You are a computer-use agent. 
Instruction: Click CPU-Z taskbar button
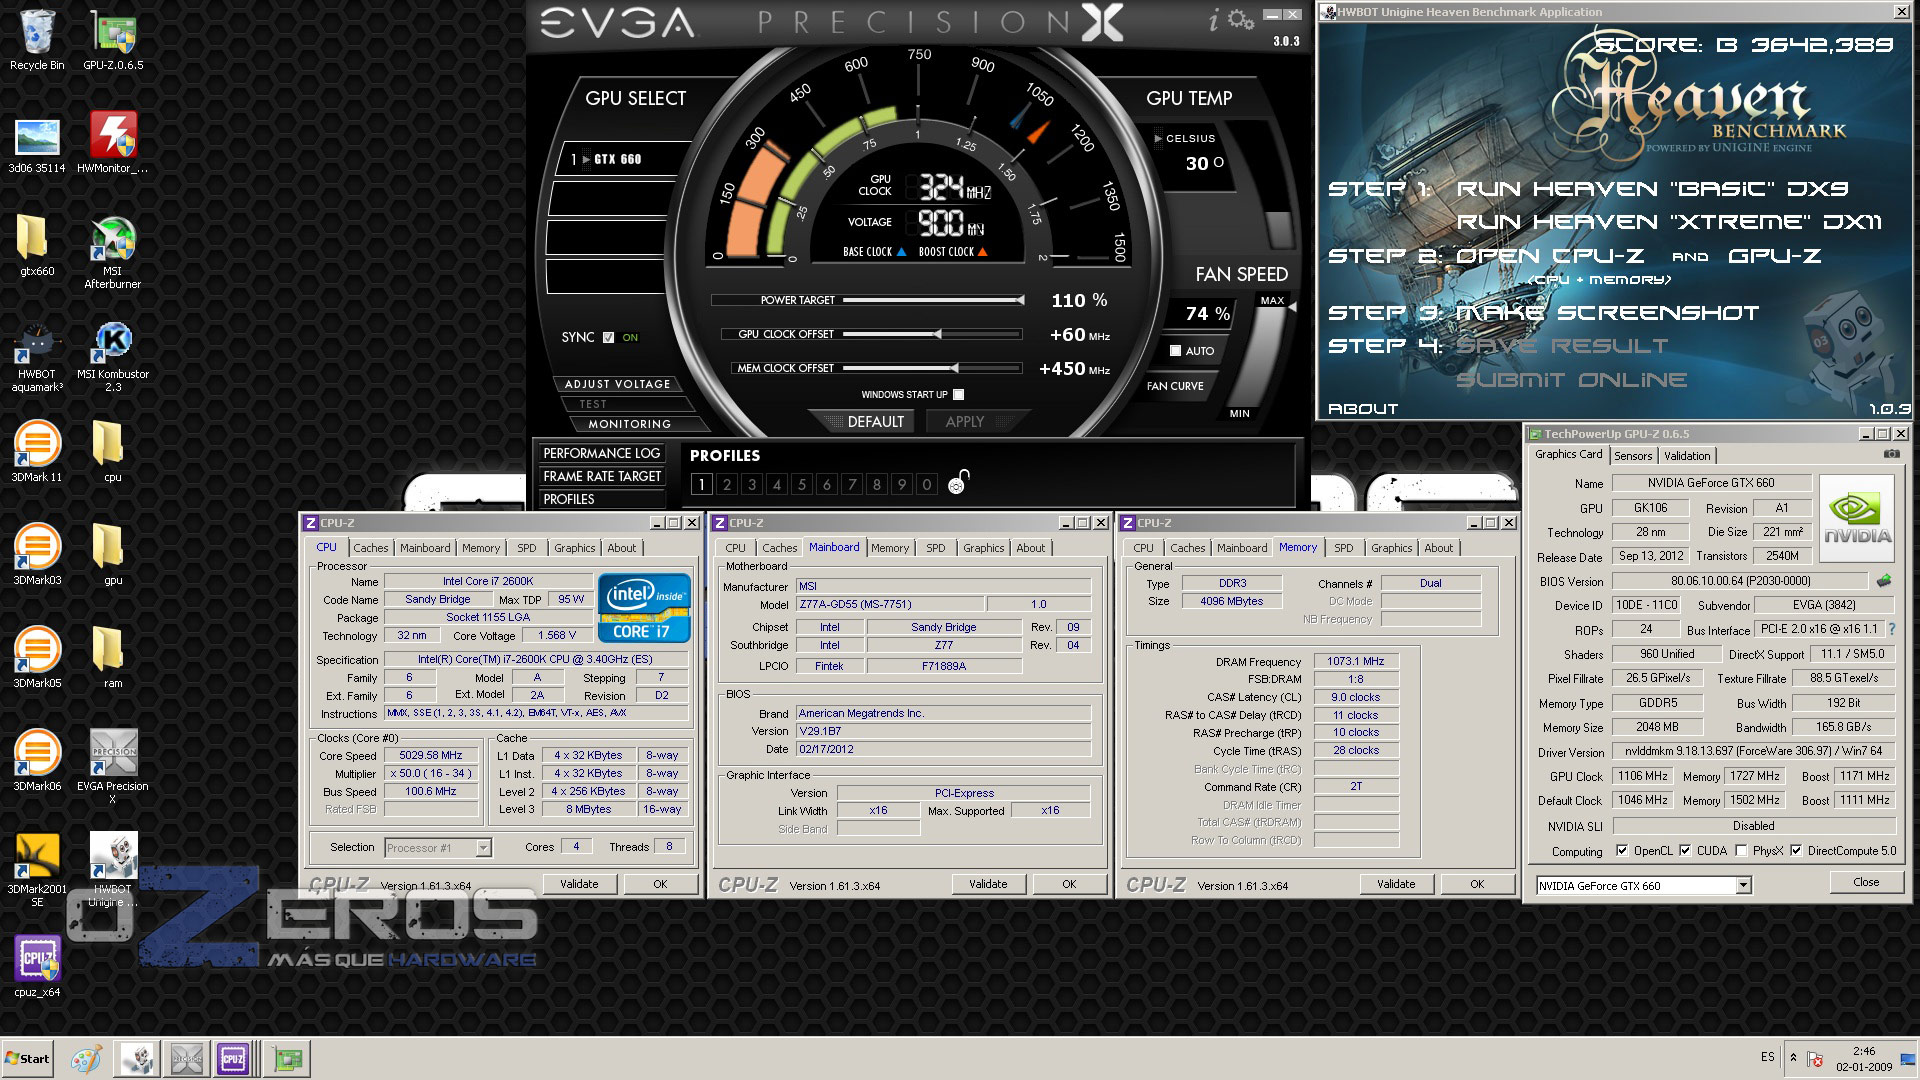tap(233, 1058)
